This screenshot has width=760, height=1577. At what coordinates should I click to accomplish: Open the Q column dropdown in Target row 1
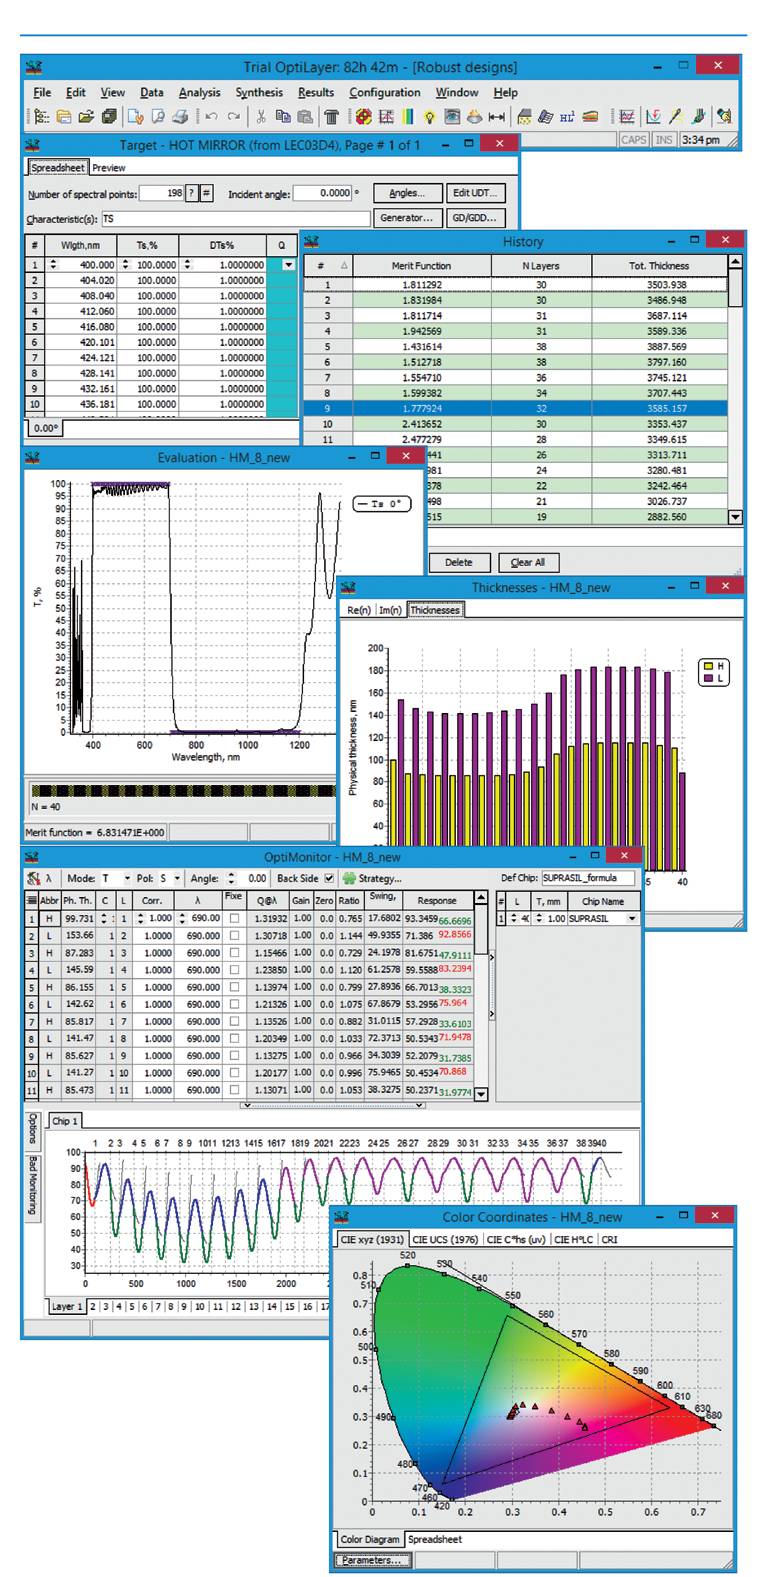click(289, 265)
